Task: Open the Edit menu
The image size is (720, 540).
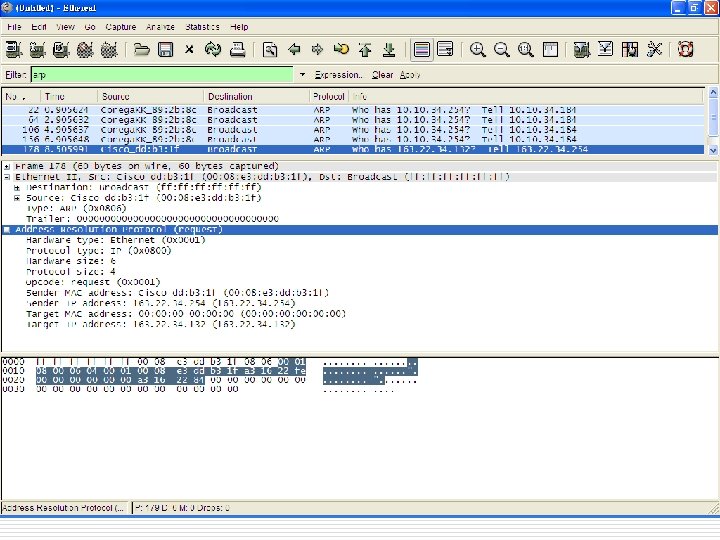Action: pyautogui.click(x=39, y=27)
